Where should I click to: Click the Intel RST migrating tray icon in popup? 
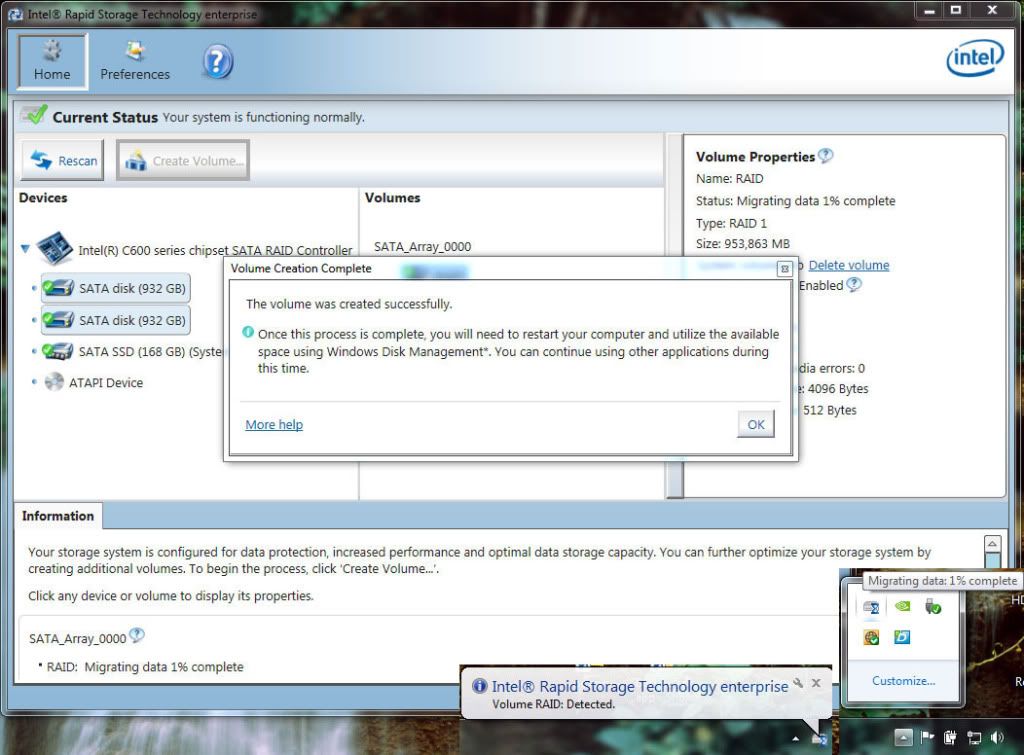pyautogui.click(x=871, y=607)
